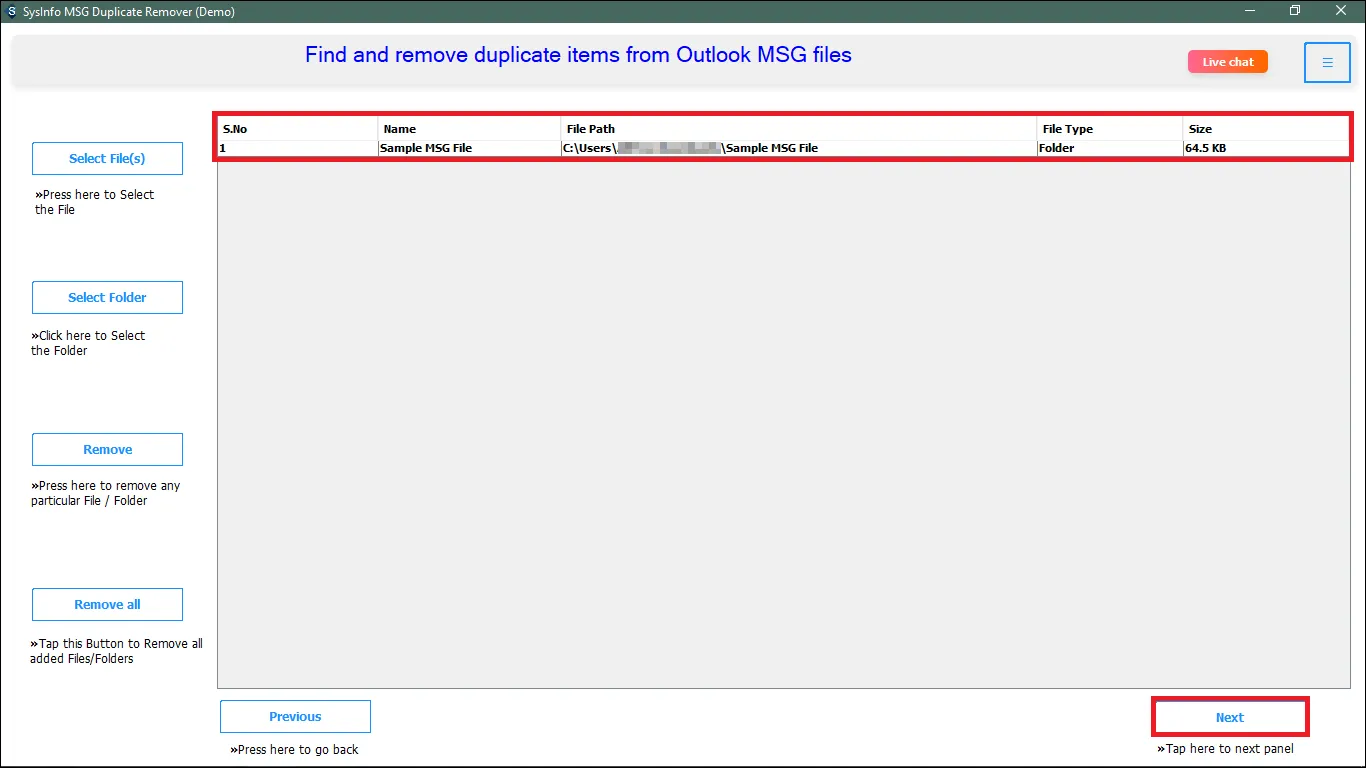This screenshot has width=1366, height=768.
Task: Click the Select File(s) button
Action: pos(107,158)
